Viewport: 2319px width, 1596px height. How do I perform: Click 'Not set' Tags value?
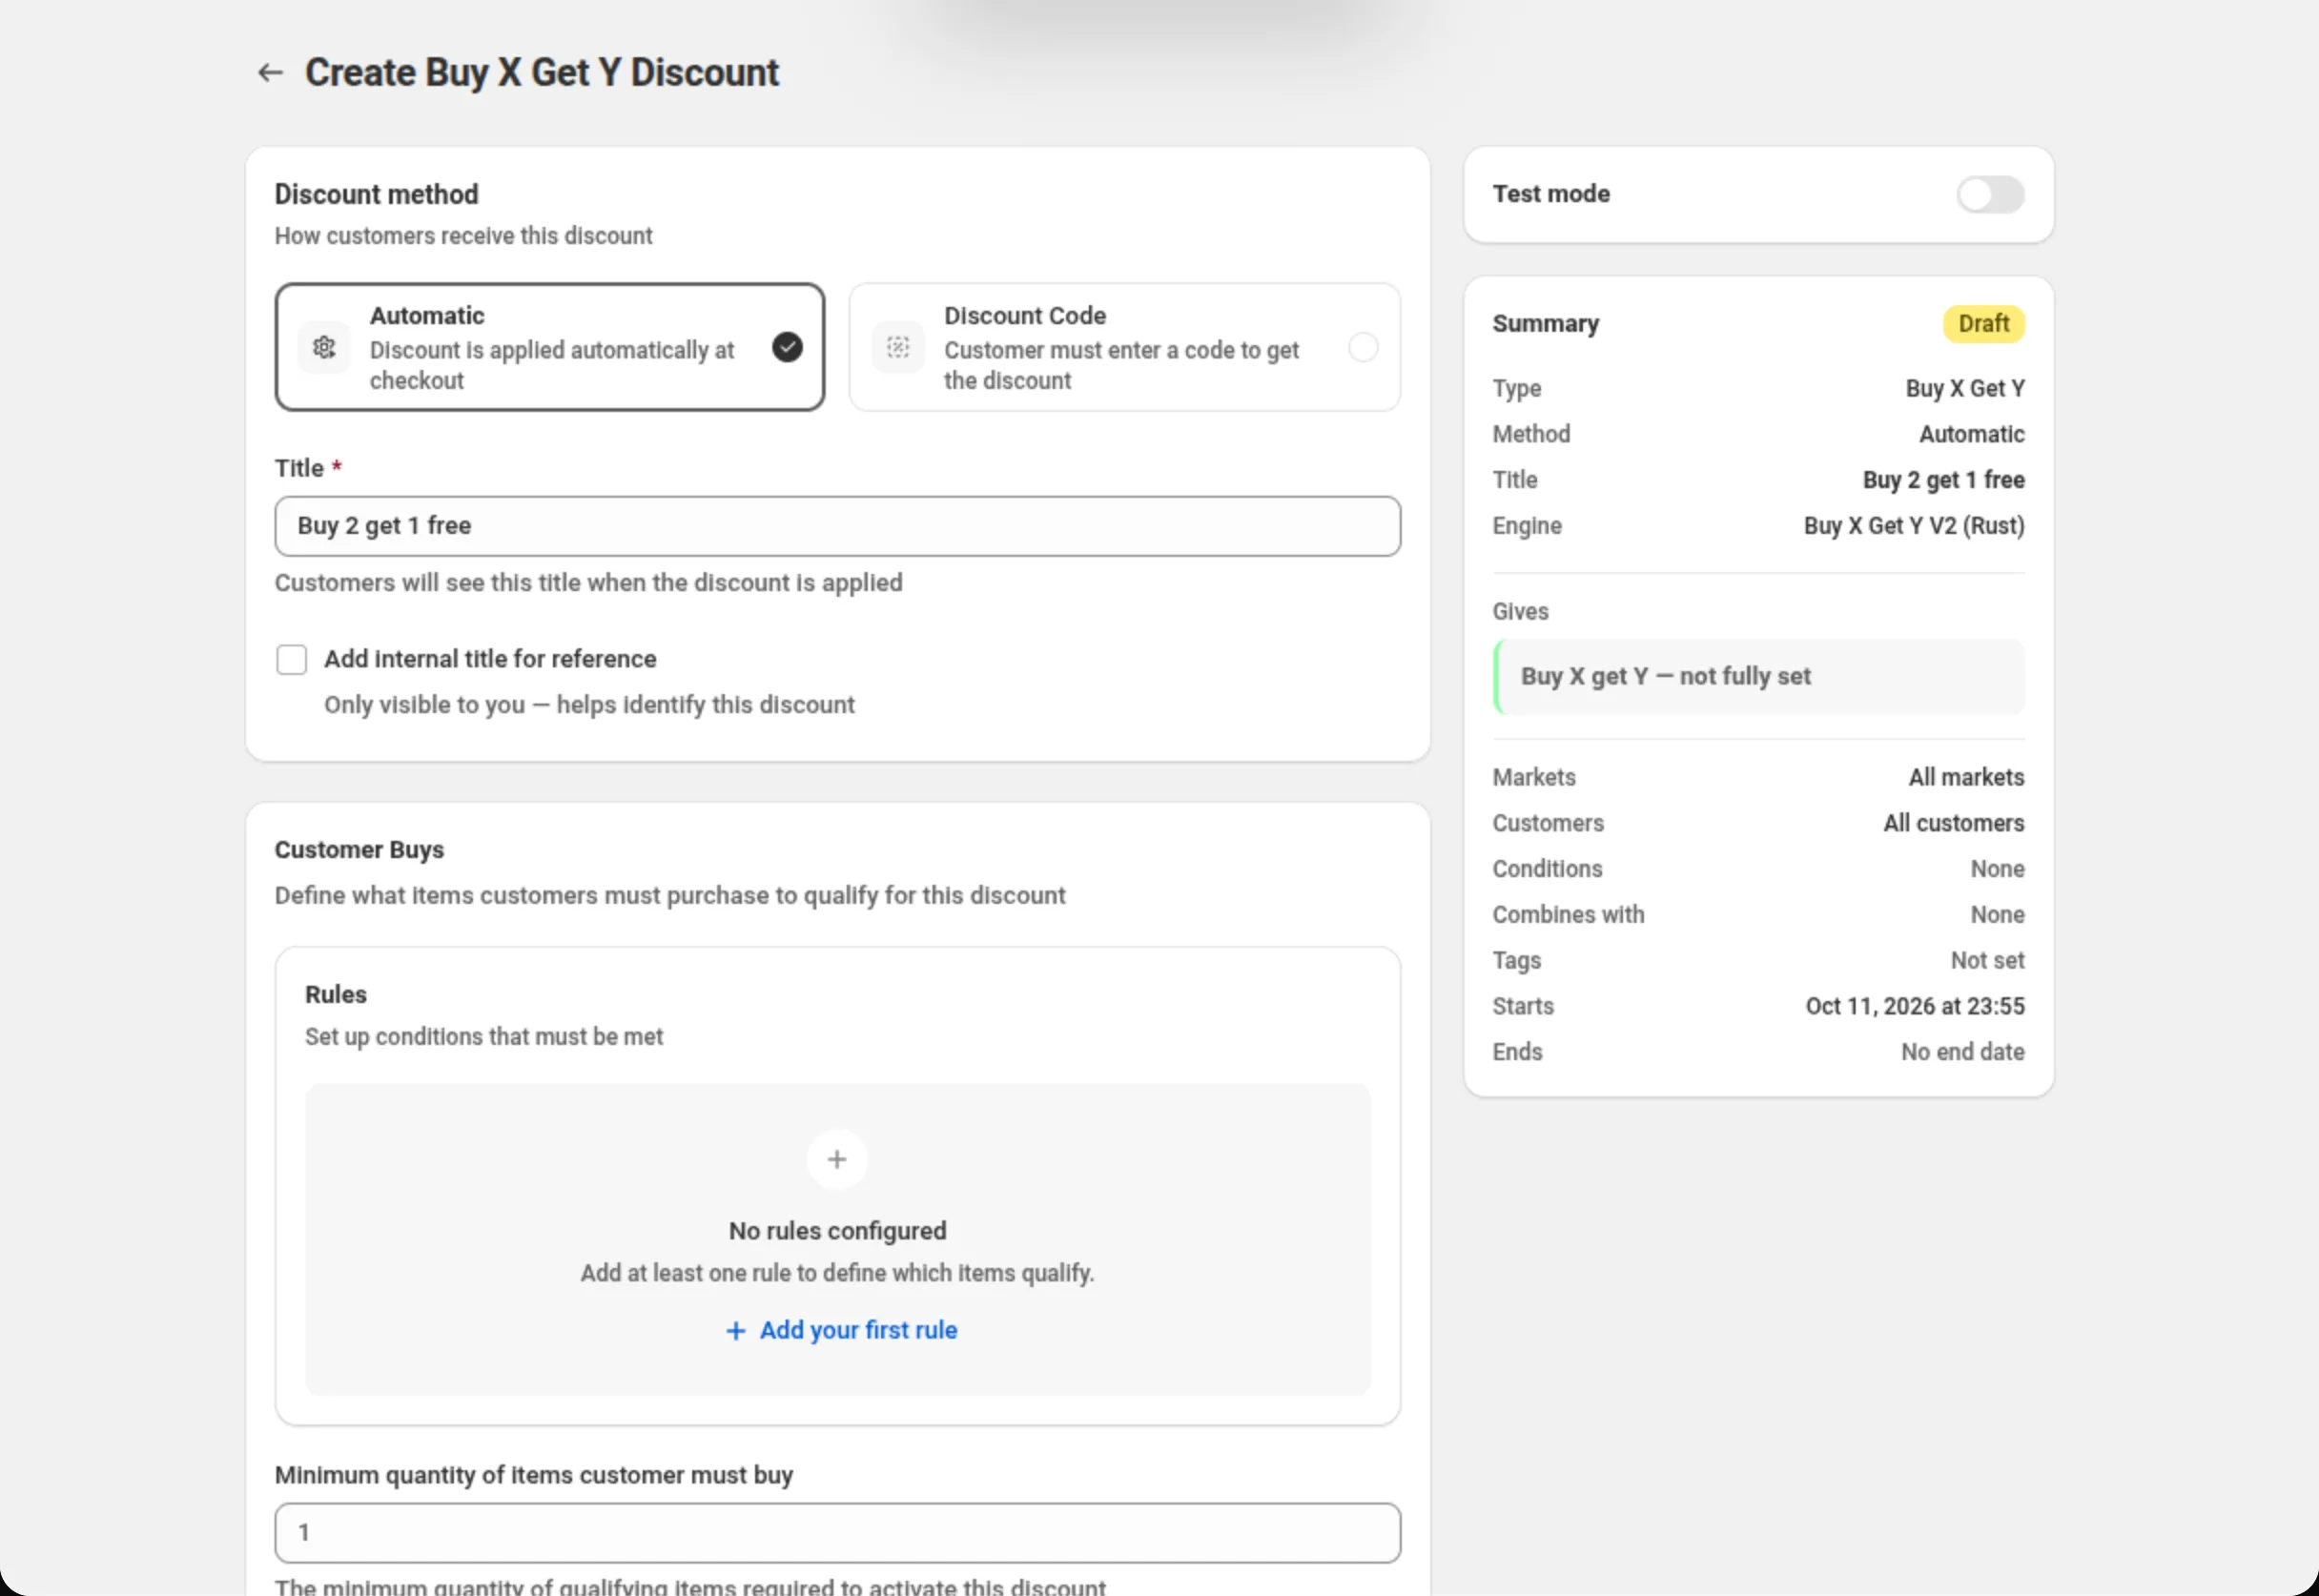click(1987, 960)
